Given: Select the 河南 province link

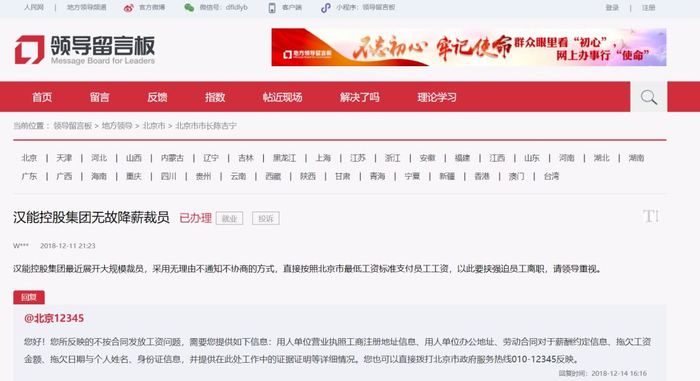Looking at the screenshot, I should (567, 158).
